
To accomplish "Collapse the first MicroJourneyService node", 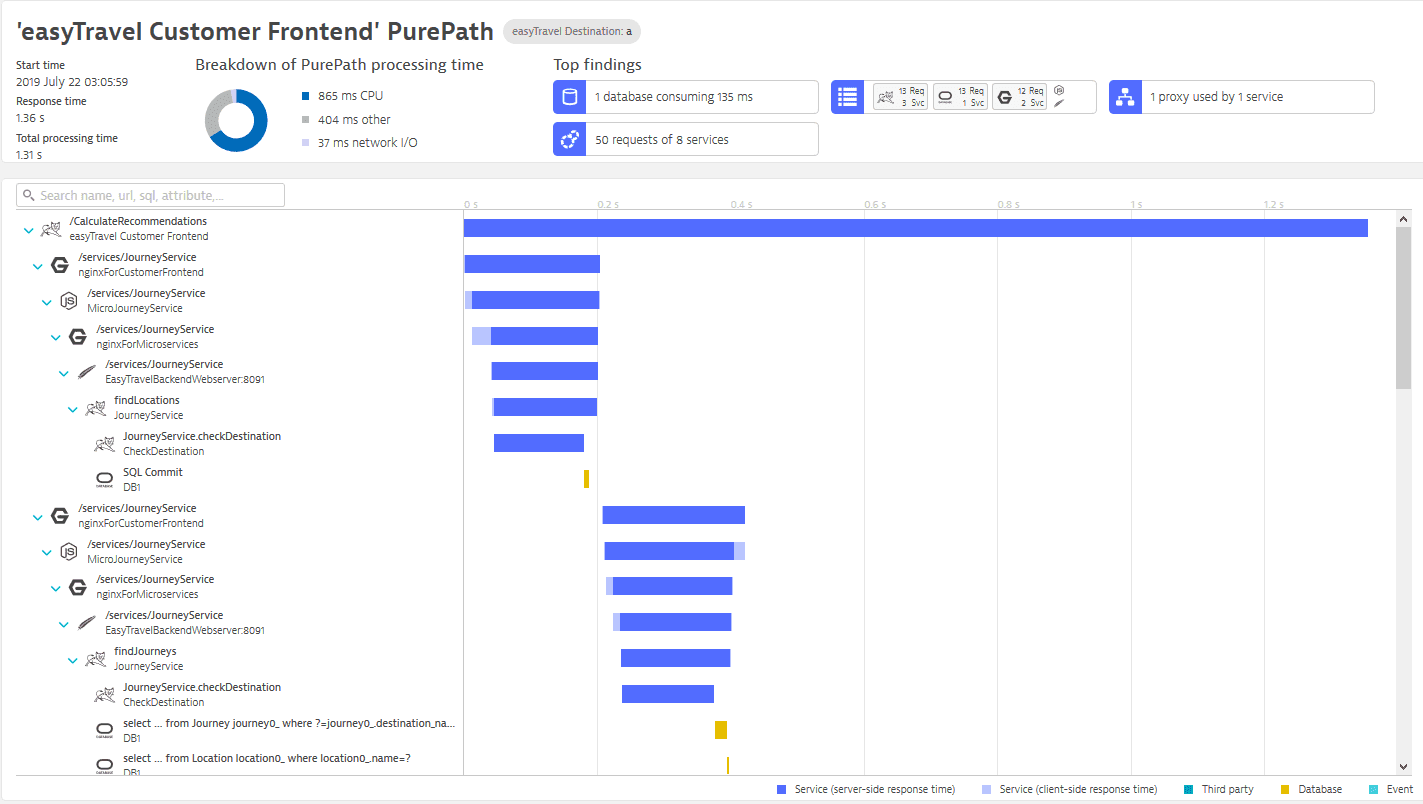I will point(46,302).
